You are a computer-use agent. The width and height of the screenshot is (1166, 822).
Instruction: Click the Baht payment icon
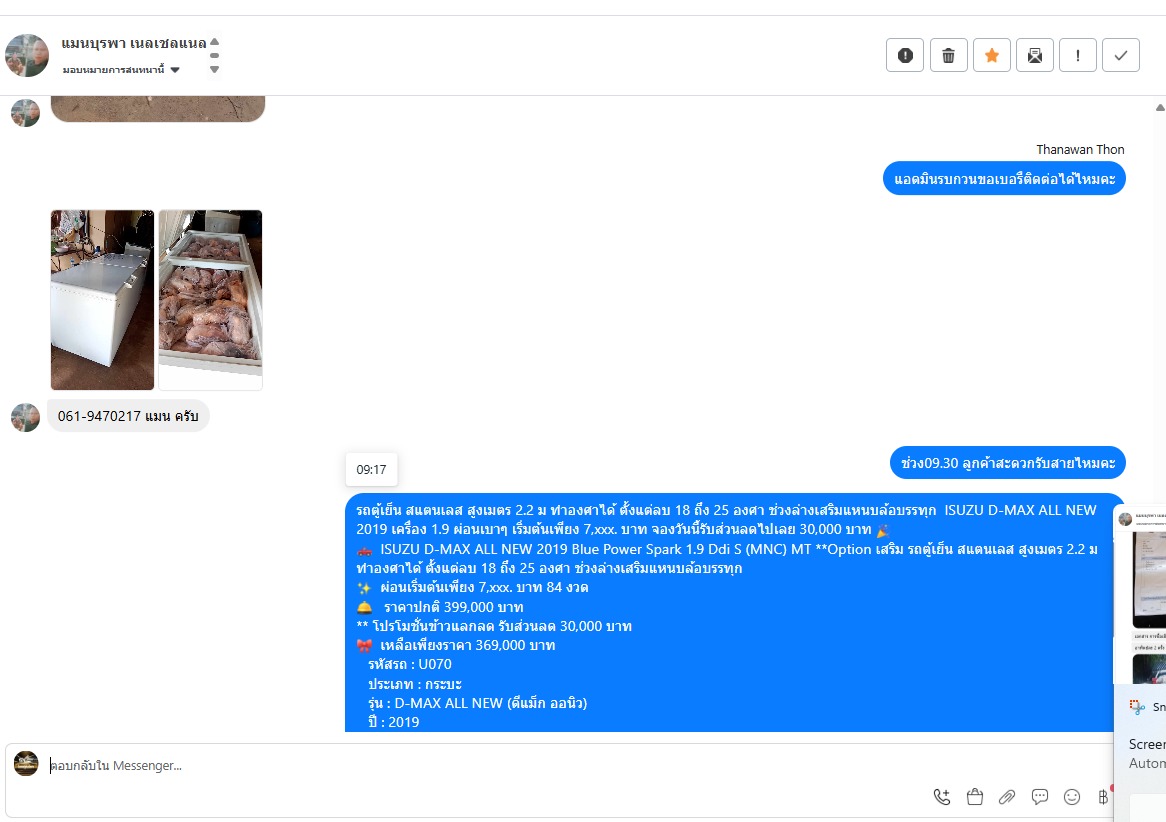coord(1103,797)
